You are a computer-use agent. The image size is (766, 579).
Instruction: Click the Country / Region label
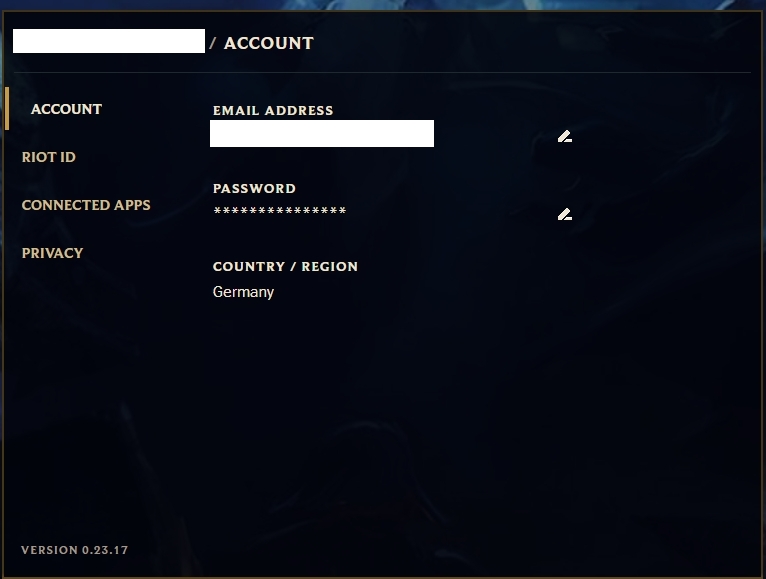(285, 267)
